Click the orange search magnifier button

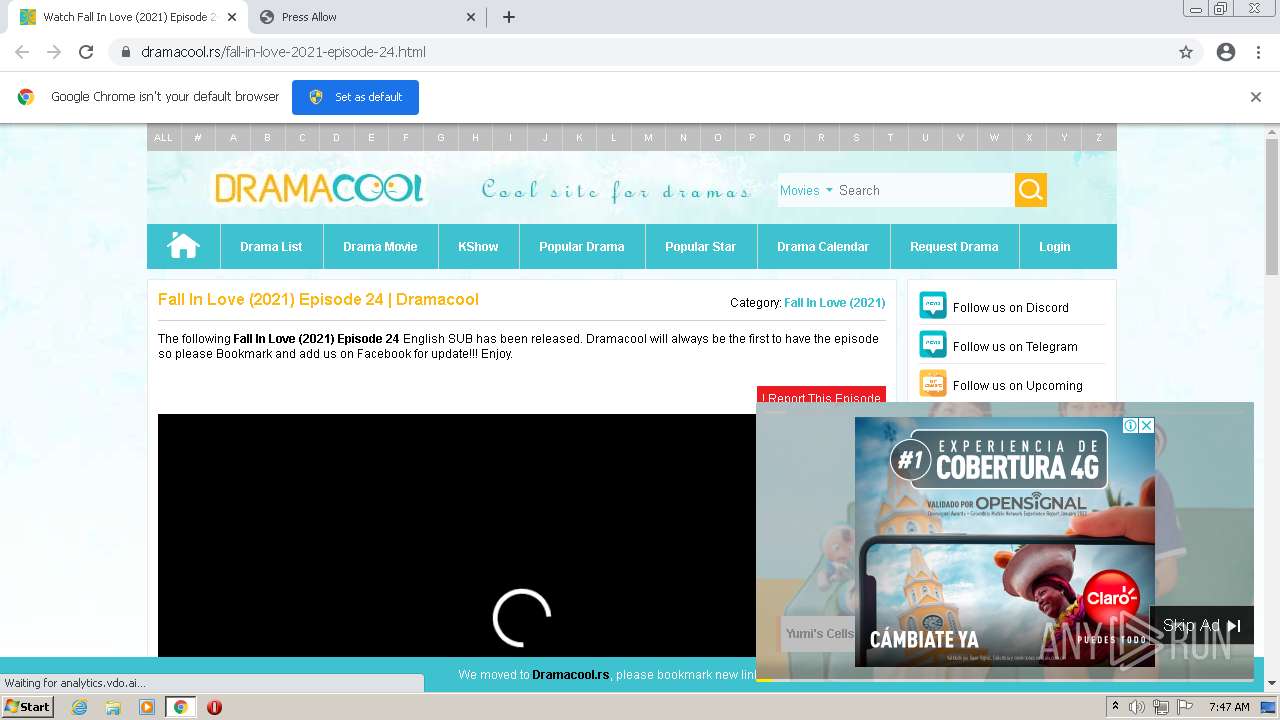coord(1031,190)
